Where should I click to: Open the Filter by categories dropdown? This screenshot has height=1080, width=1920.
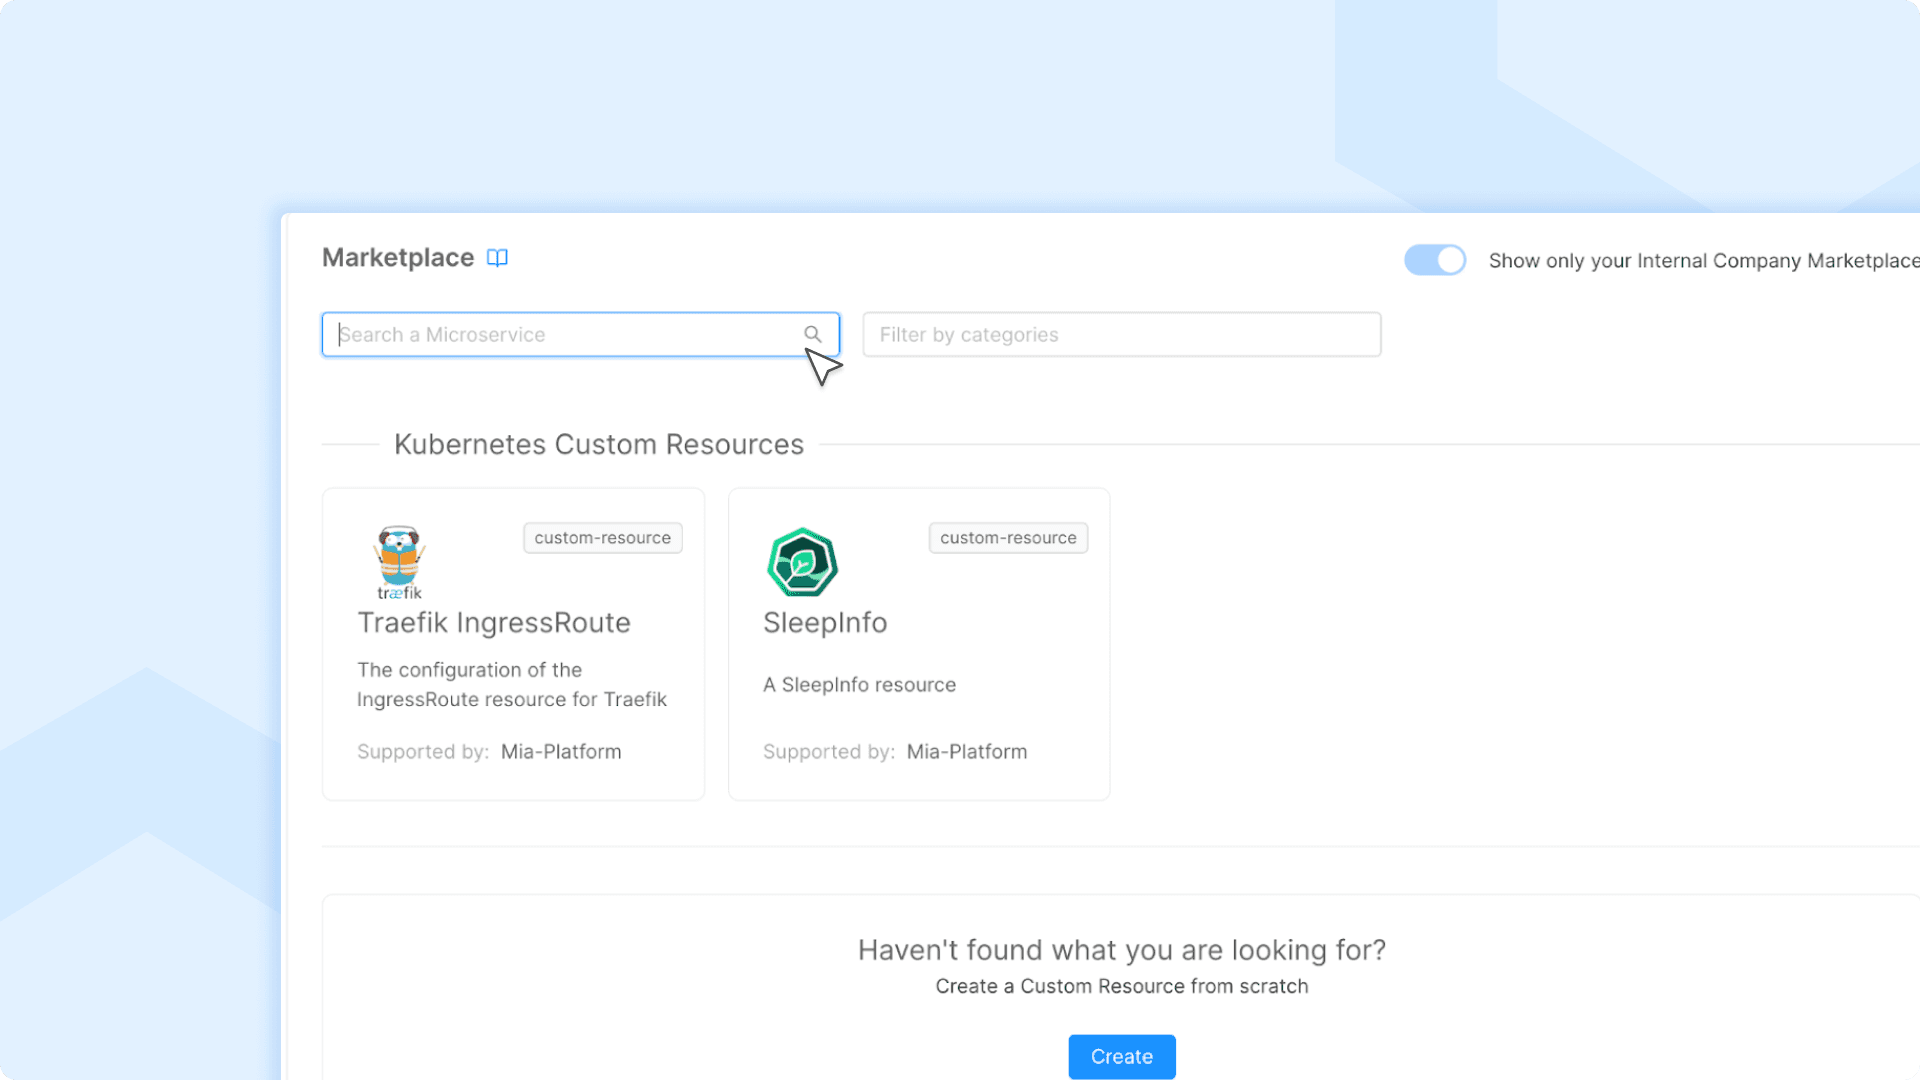(x=1122, y=334)
